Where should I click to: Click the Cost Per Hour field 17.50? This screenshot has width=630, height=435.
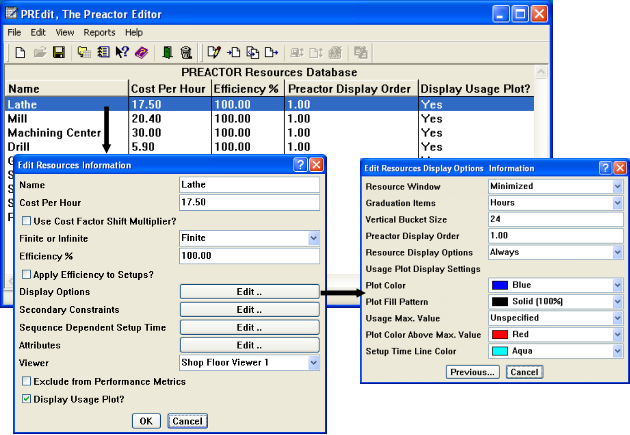coord(249,202)
